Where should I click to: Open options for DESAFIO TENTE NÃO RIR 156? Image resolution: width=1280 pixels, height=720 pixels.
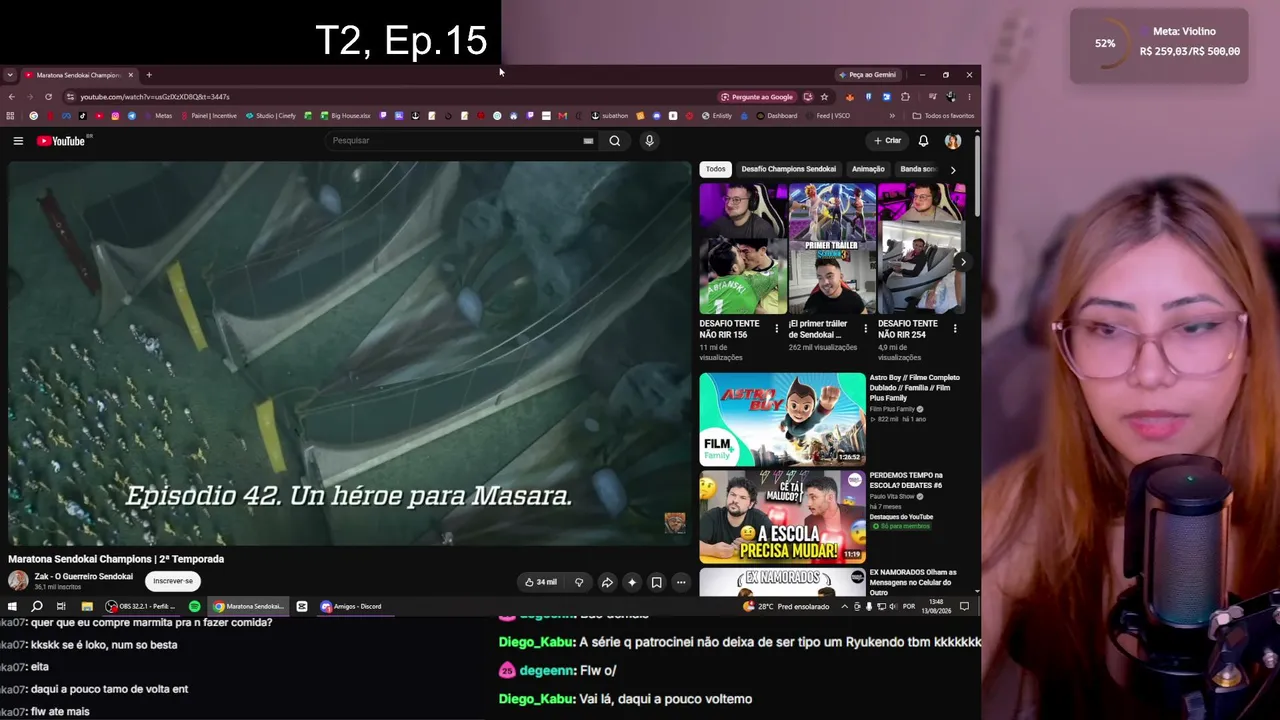coord(776,329)
